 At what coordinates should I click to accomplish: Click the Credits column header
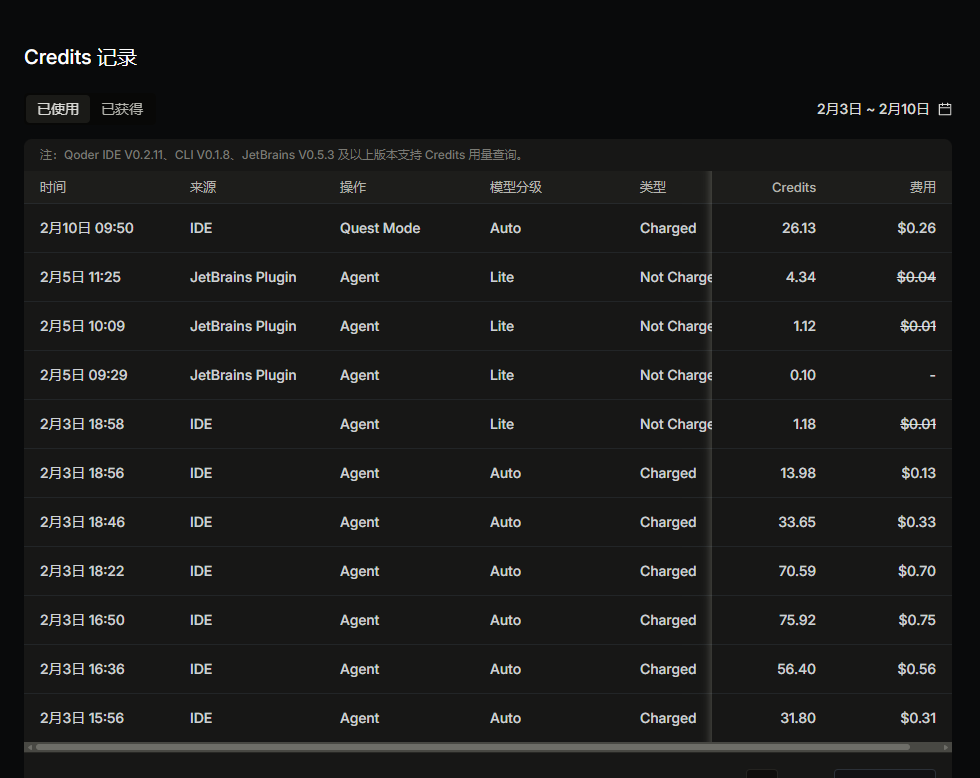tap(794, 187)
